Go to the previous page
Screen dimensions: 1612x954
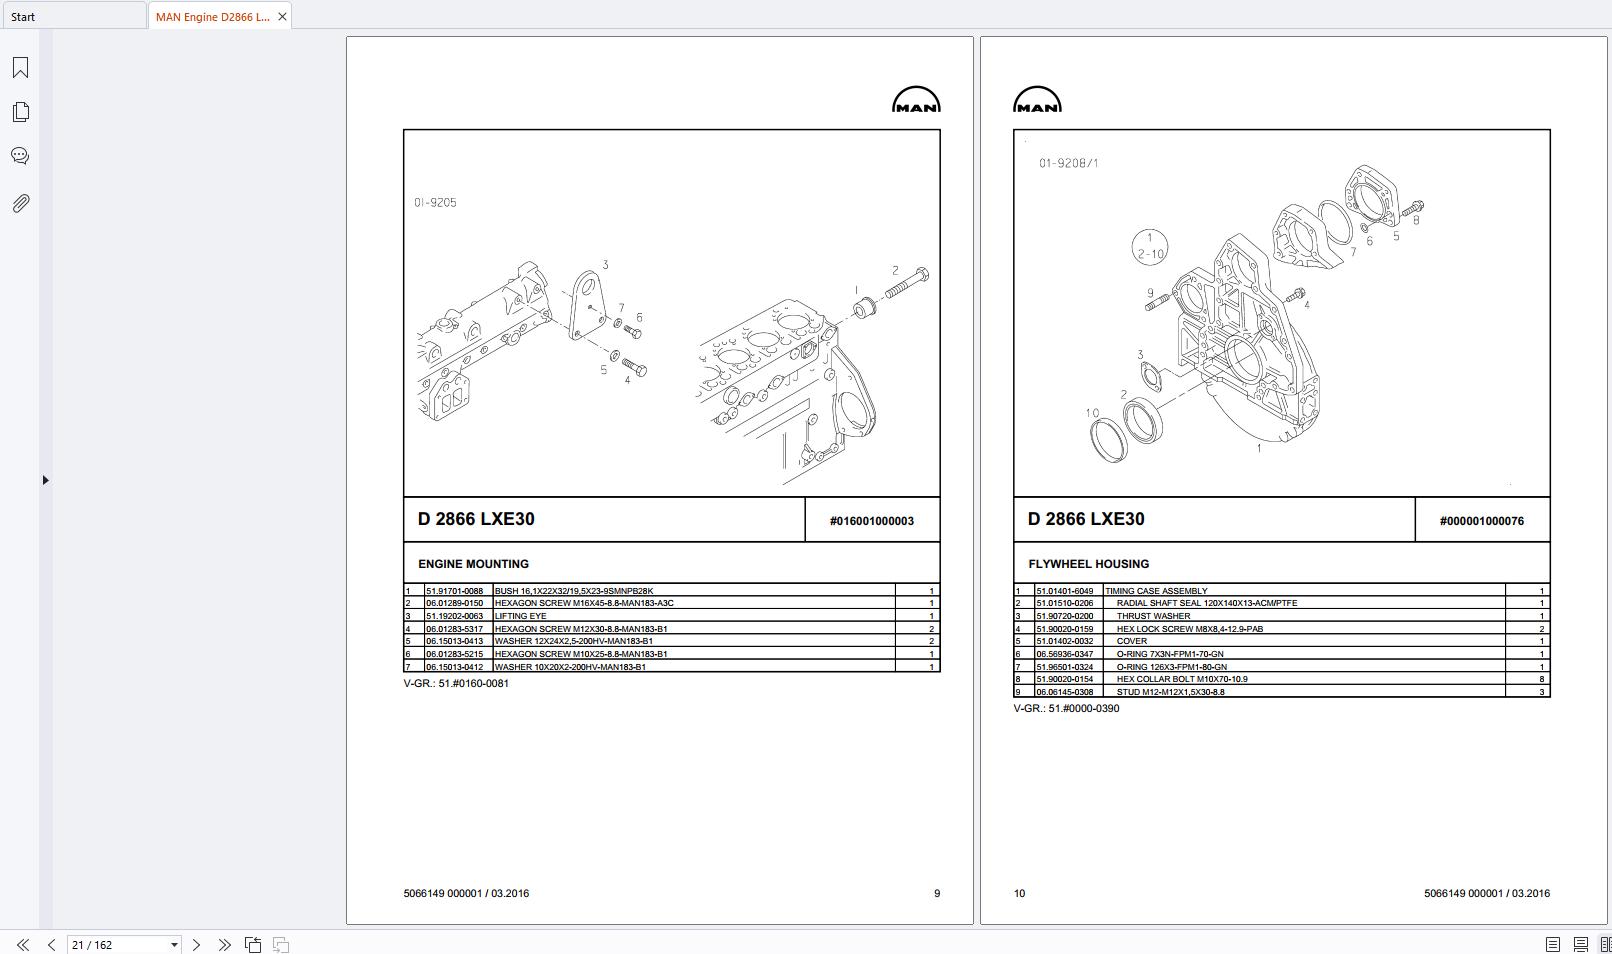click(x=51, y=944)
